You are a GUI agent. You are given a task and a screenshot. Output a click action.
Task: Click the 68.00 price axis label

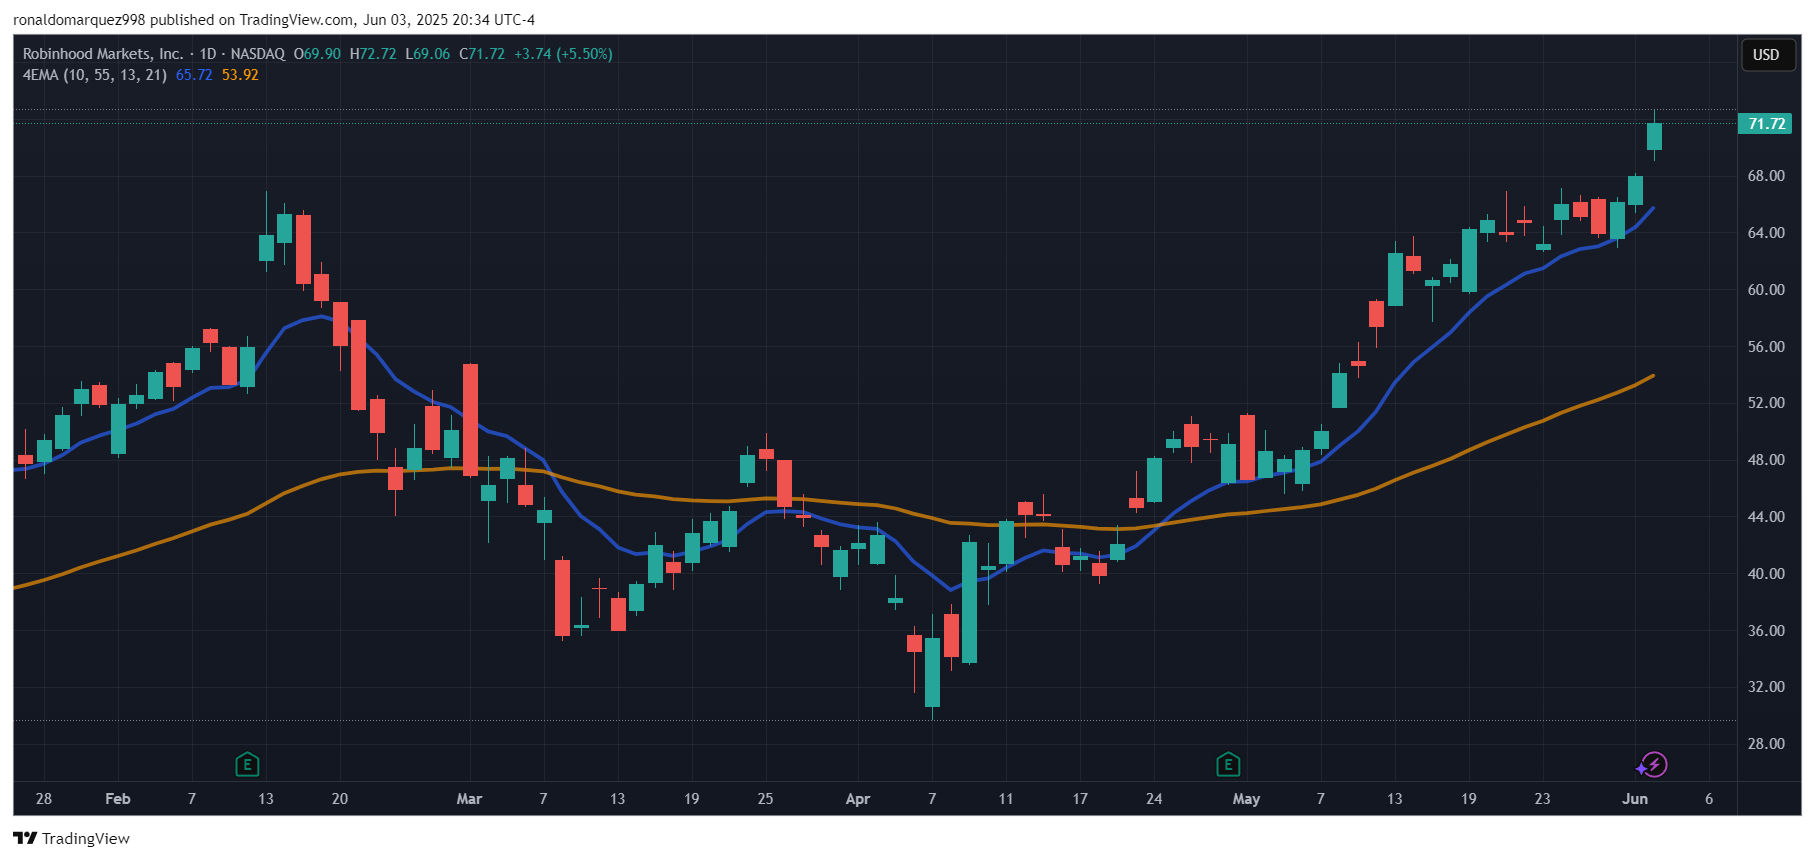coord(1766,176)
